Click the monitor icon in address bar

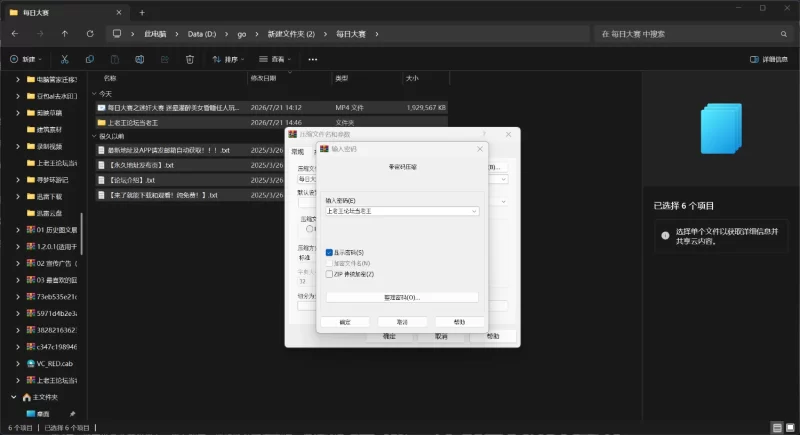click(117, 34)
